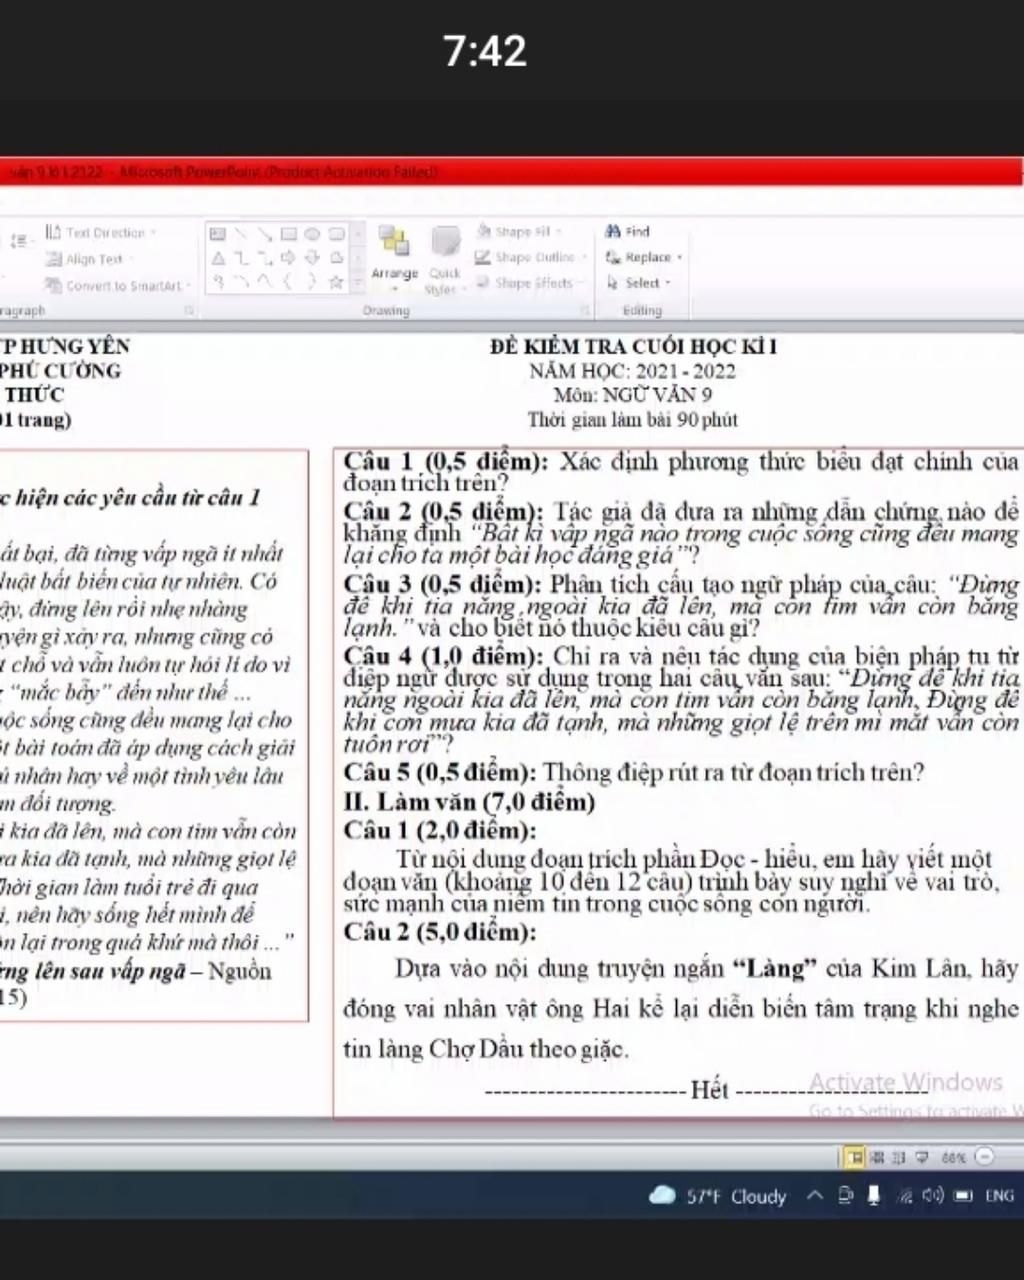Select the Text Box shape in gallery
The height and width of the screenshot is (1280, 1024).
tap(217, 234)
